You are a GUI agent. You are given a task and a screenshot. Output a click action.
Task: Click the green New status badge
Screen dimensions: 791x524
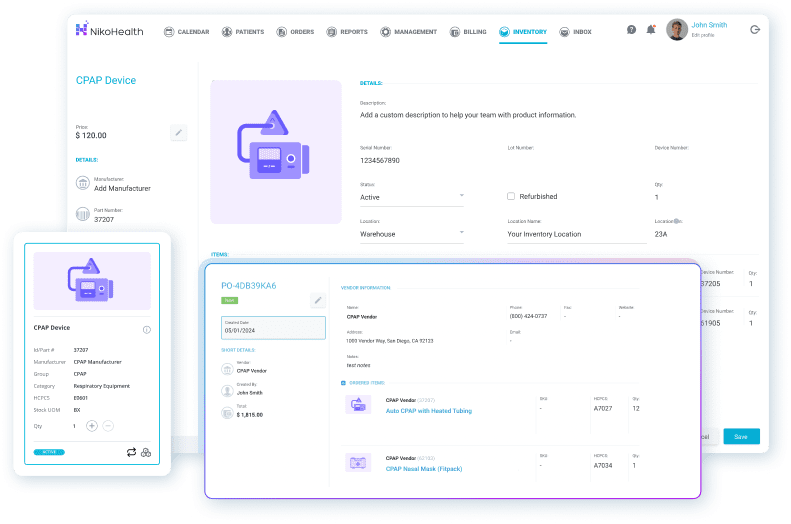230,300
